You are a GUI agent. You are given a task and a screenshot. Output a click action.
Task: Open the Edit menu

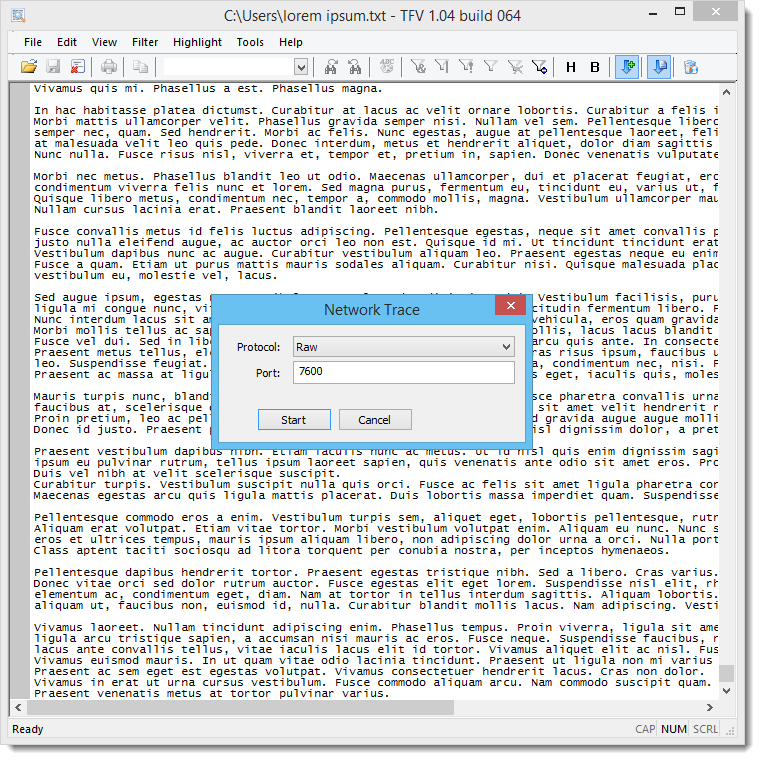[67, 42]
